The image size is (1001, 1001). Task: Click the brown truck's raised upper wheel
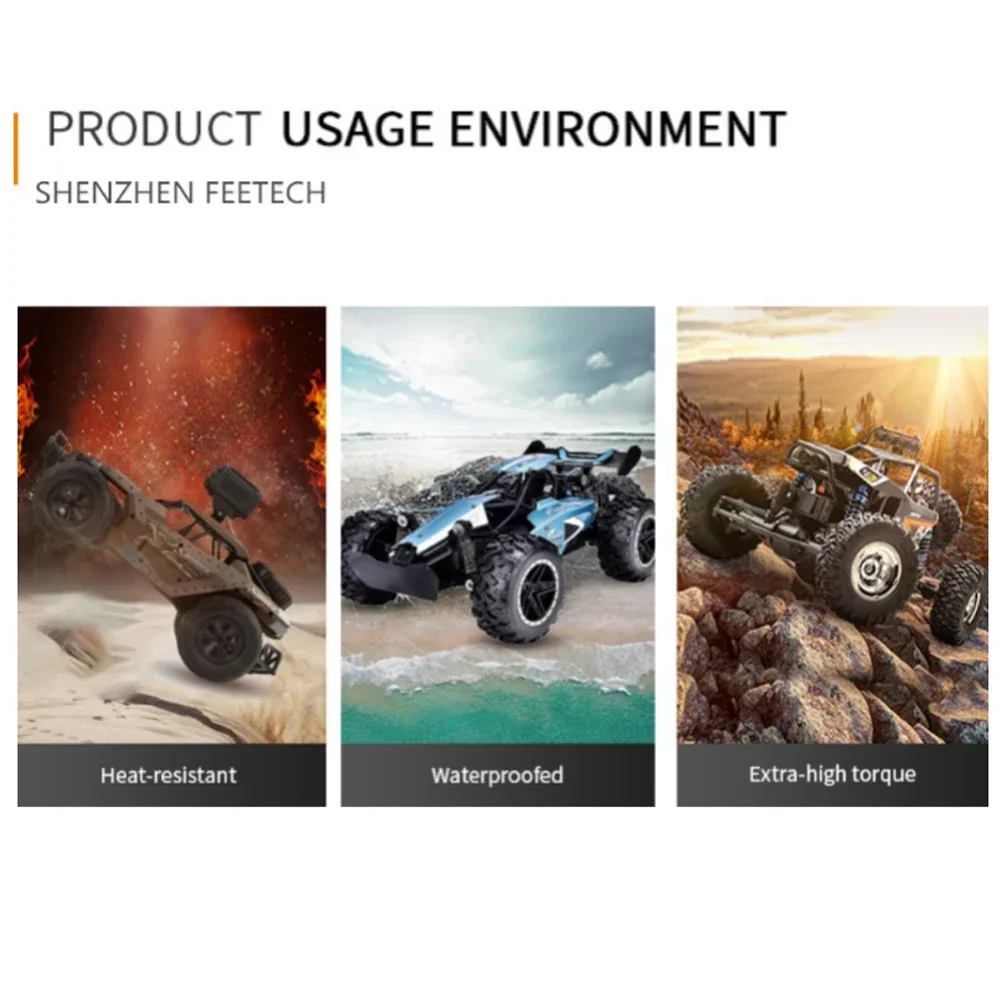[x=72, y=501]
